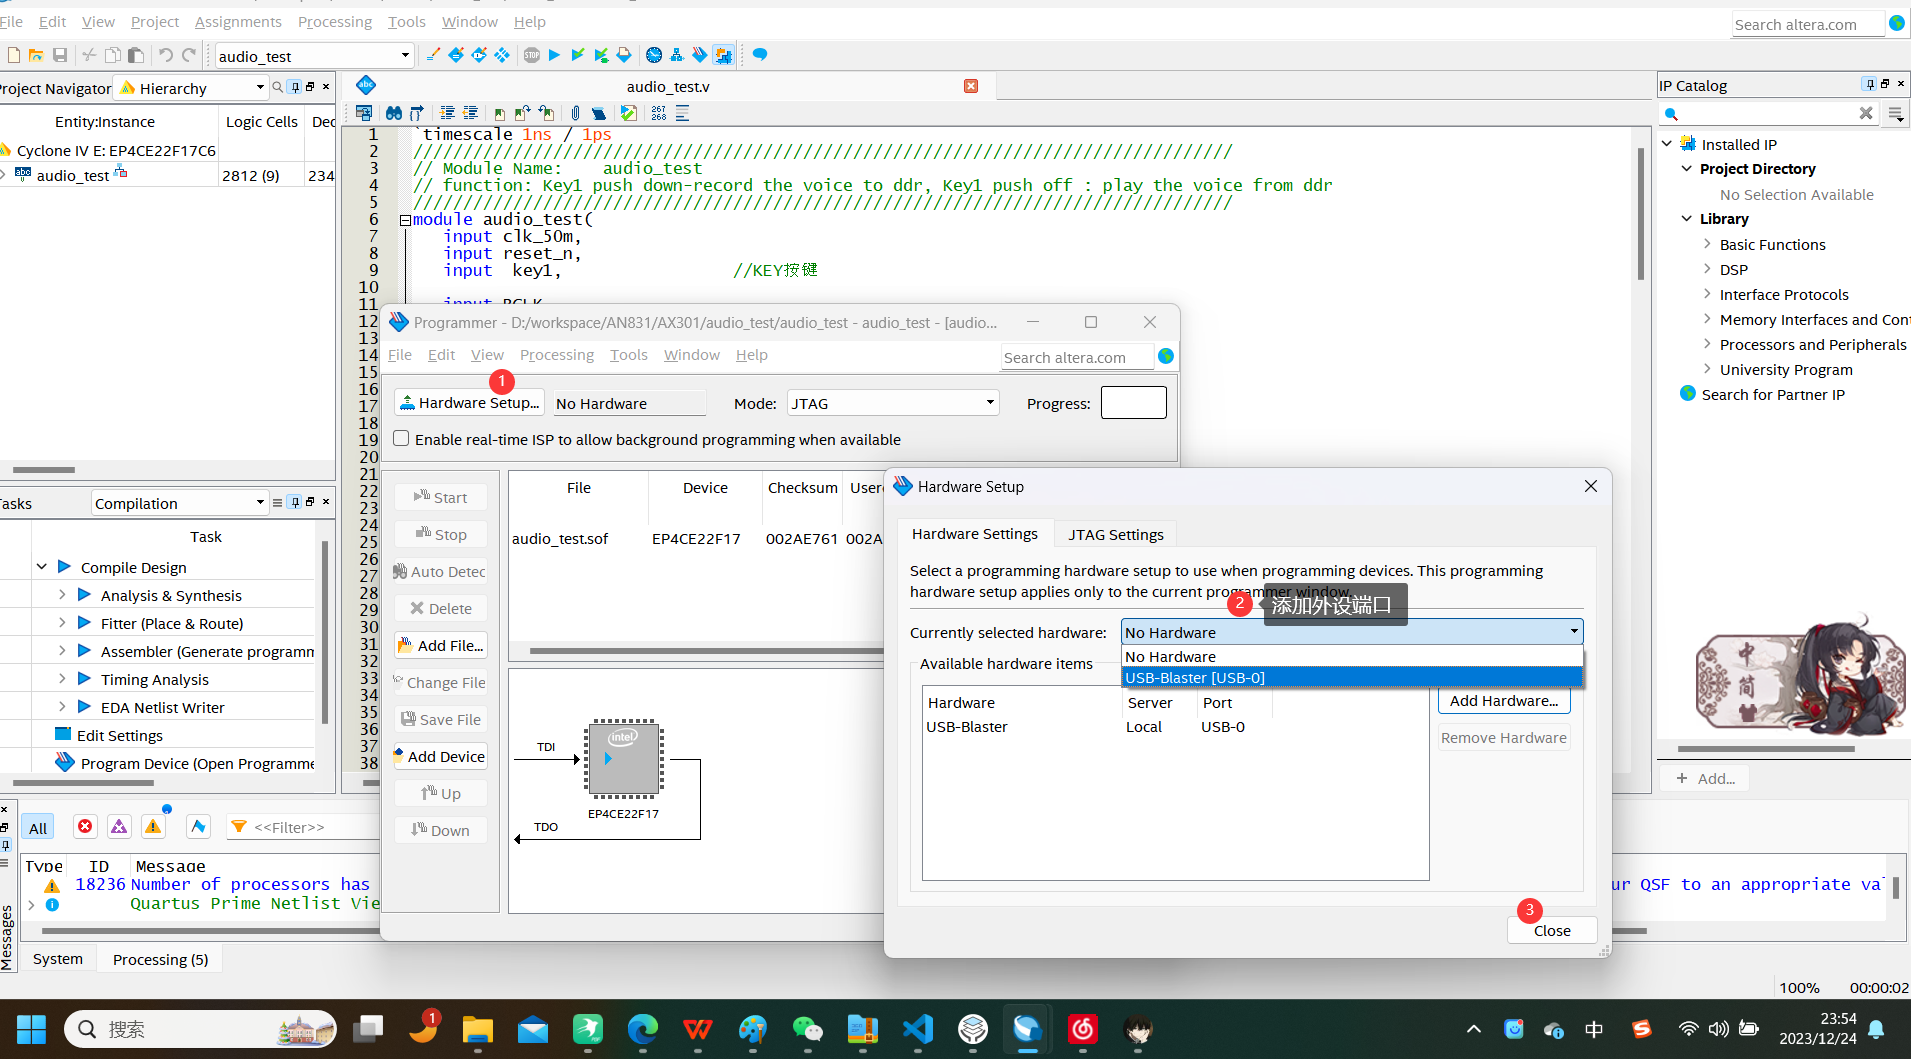
Task: Click the decrease indent icon in editor toolbar
Action: tap(470, 113)
